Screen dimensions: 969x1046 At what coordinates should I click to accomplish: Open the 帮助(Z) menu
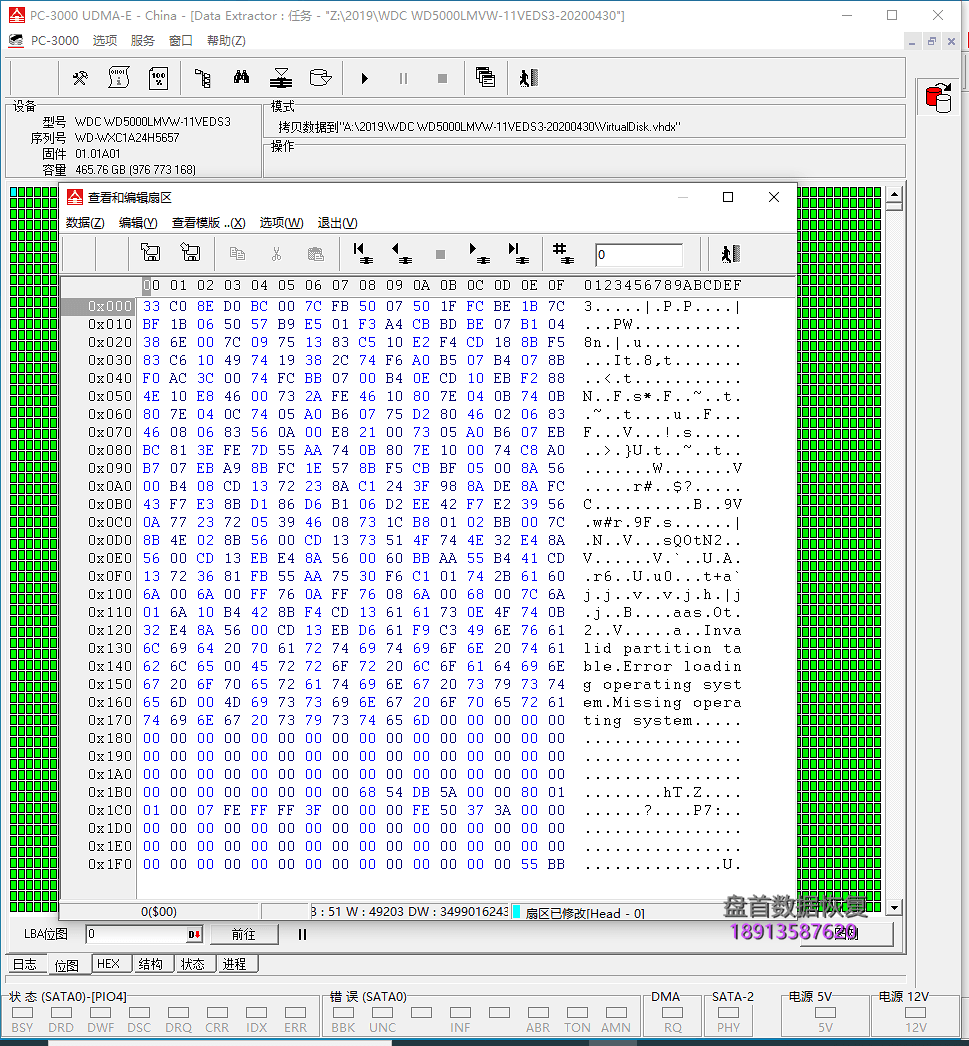[x=226, y=41]
